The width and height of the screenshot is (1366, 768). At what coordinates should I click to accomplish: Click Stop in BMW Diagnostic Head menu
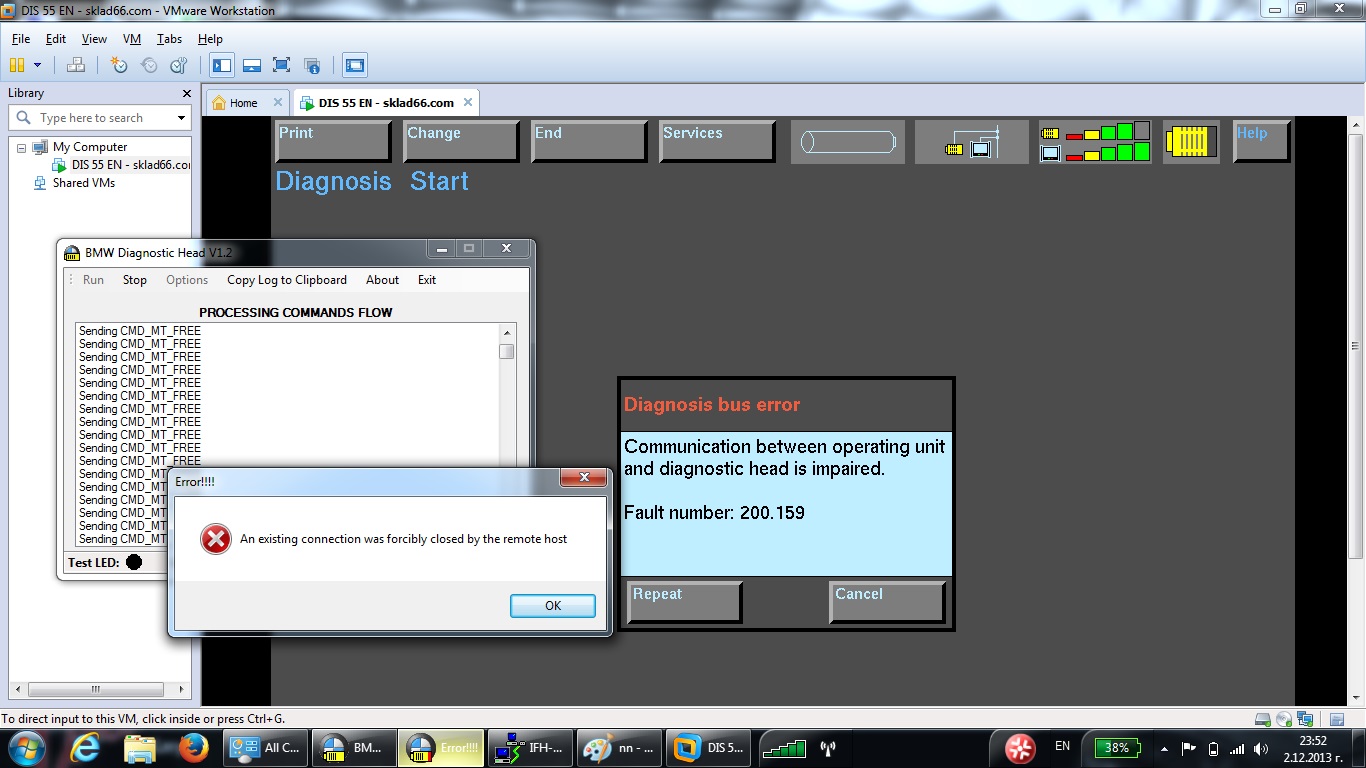click(x=135, y=280)
